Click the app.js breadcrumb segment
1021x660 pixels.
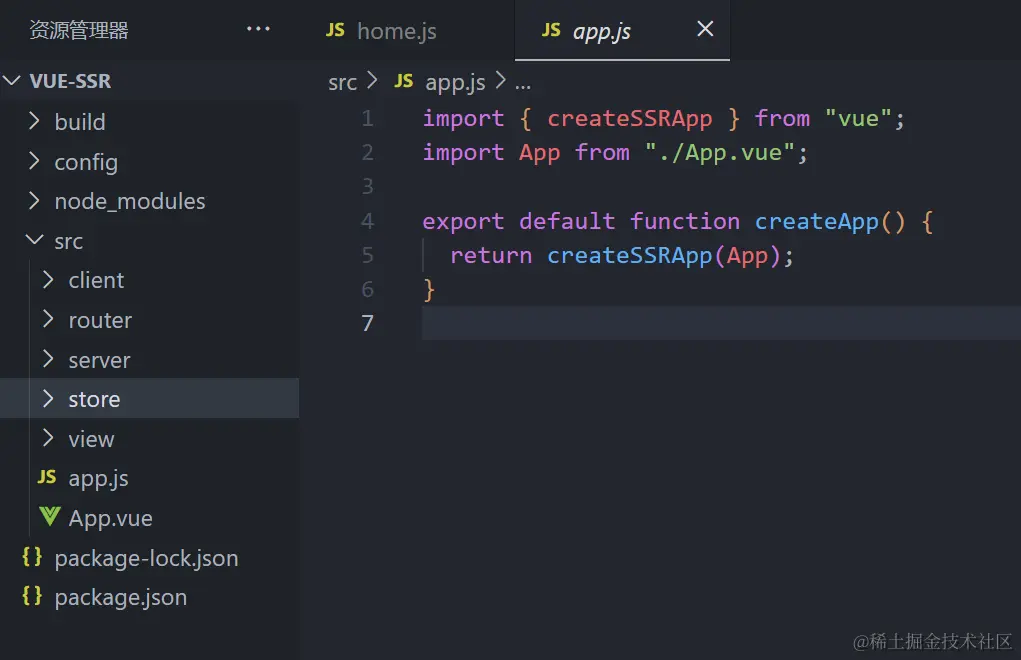click(x=455, y=83)
